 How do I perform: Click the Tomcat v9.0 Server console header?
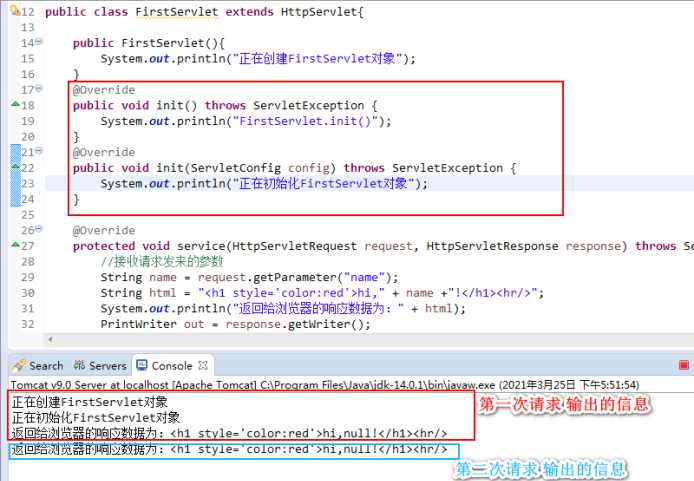(x=325, y=385)
